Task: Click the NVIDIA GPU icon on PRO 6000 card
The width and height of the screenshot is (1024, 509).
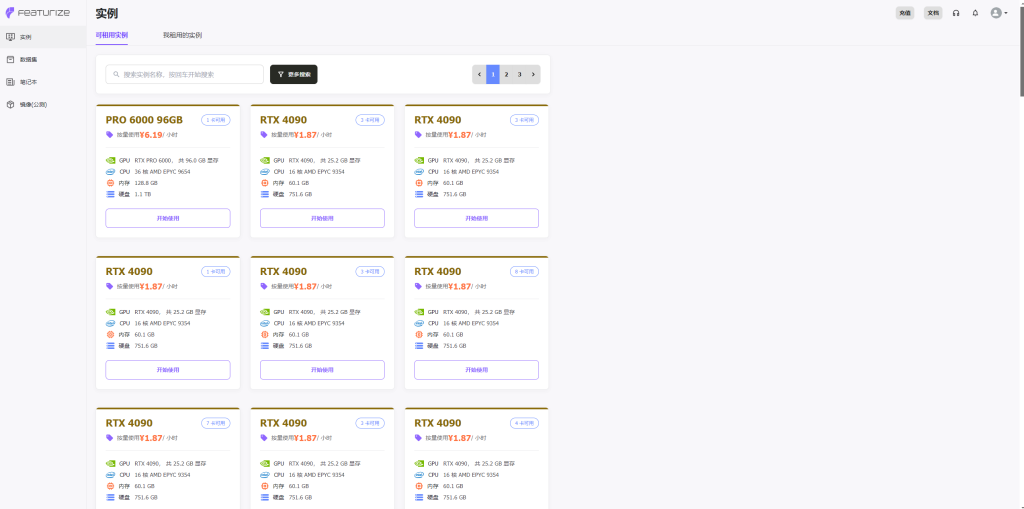Action: coord(110,160)
